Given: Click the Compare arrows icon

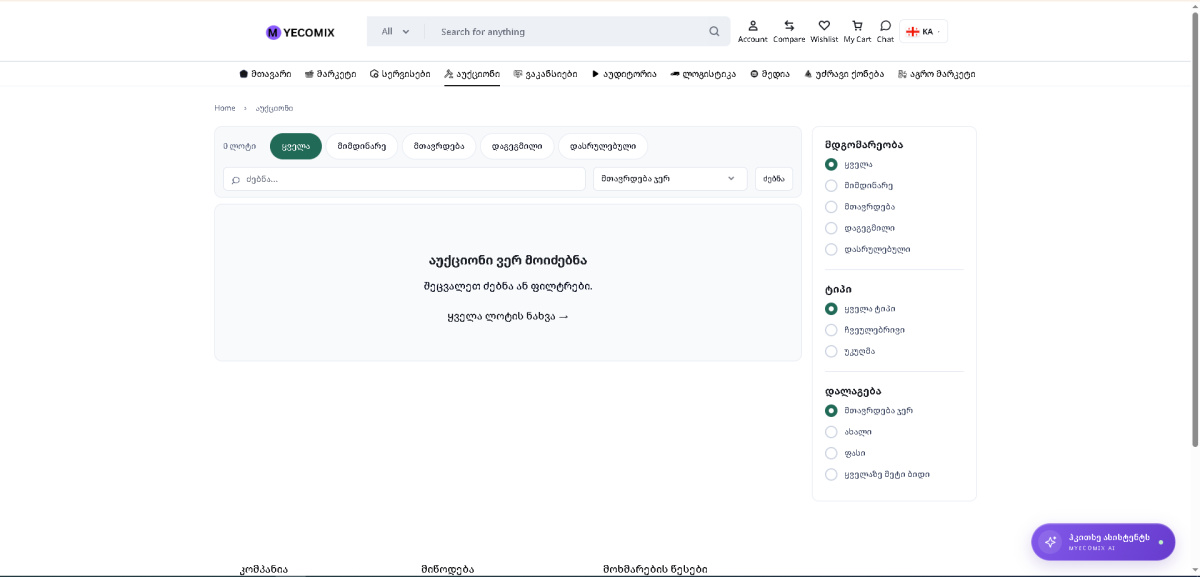Looking at the screenshot, I should (789, 31).
